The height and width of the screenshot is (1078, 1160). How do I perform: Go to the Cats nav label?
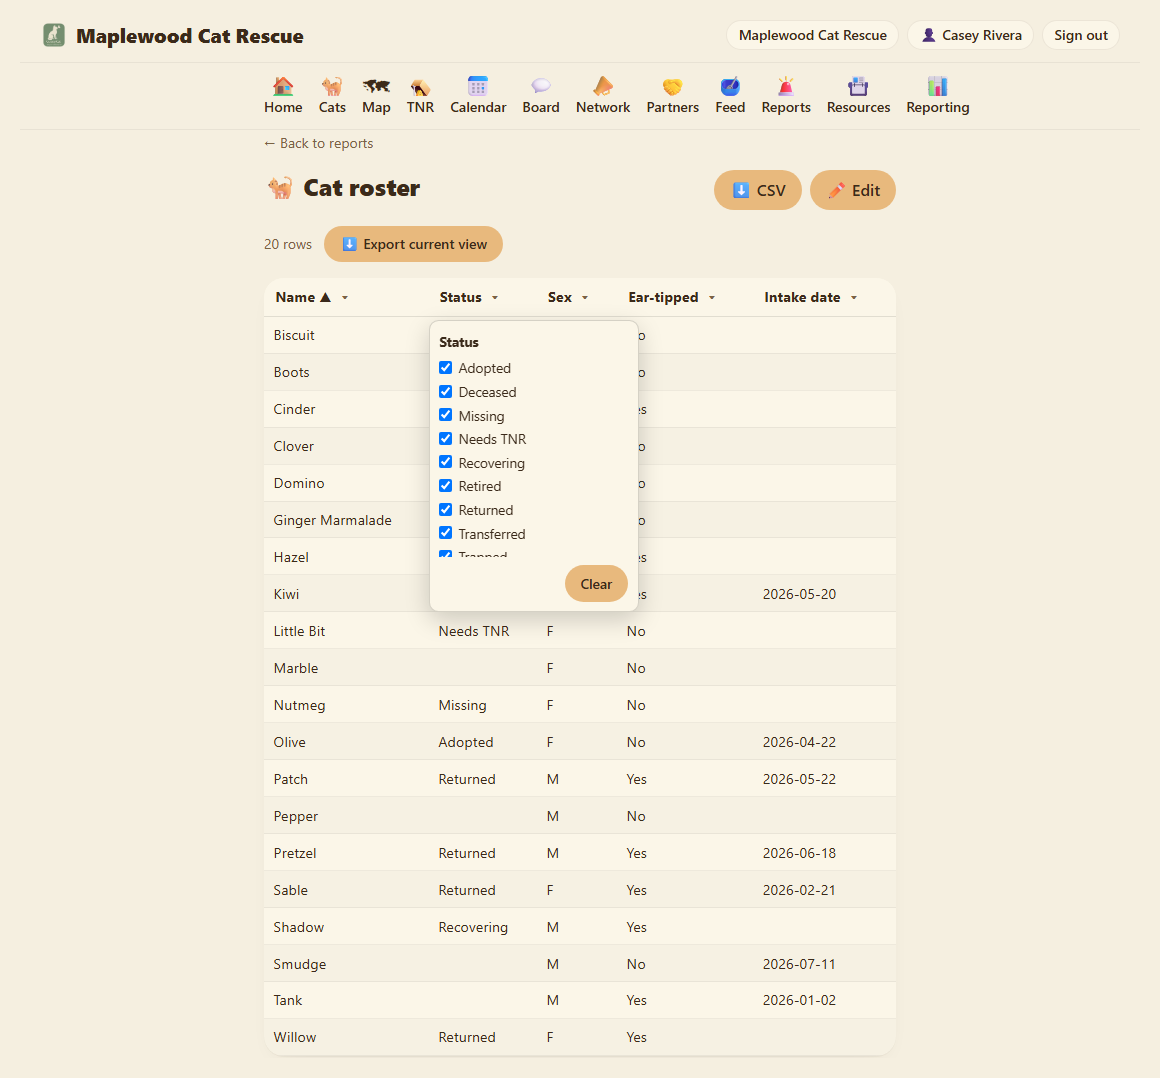(331, 107)
